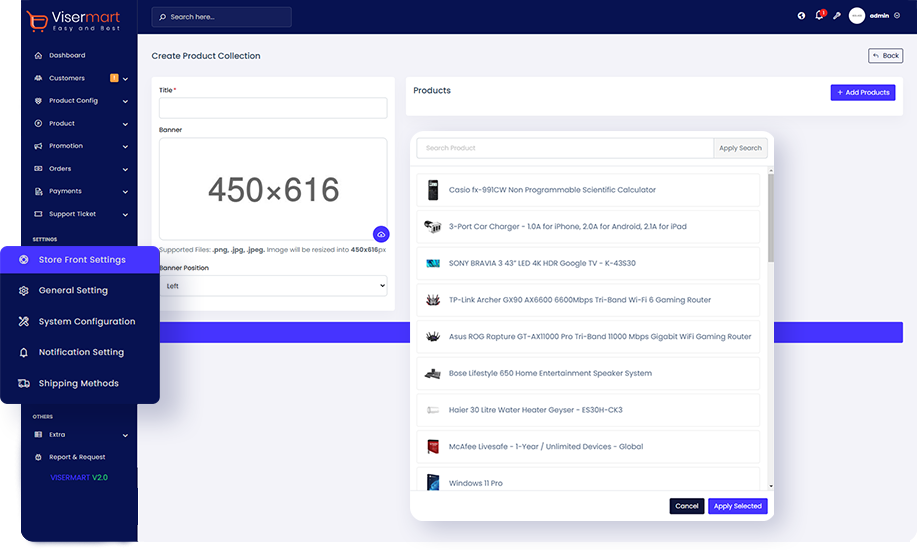Focus the Search Product field

(565, 148)
